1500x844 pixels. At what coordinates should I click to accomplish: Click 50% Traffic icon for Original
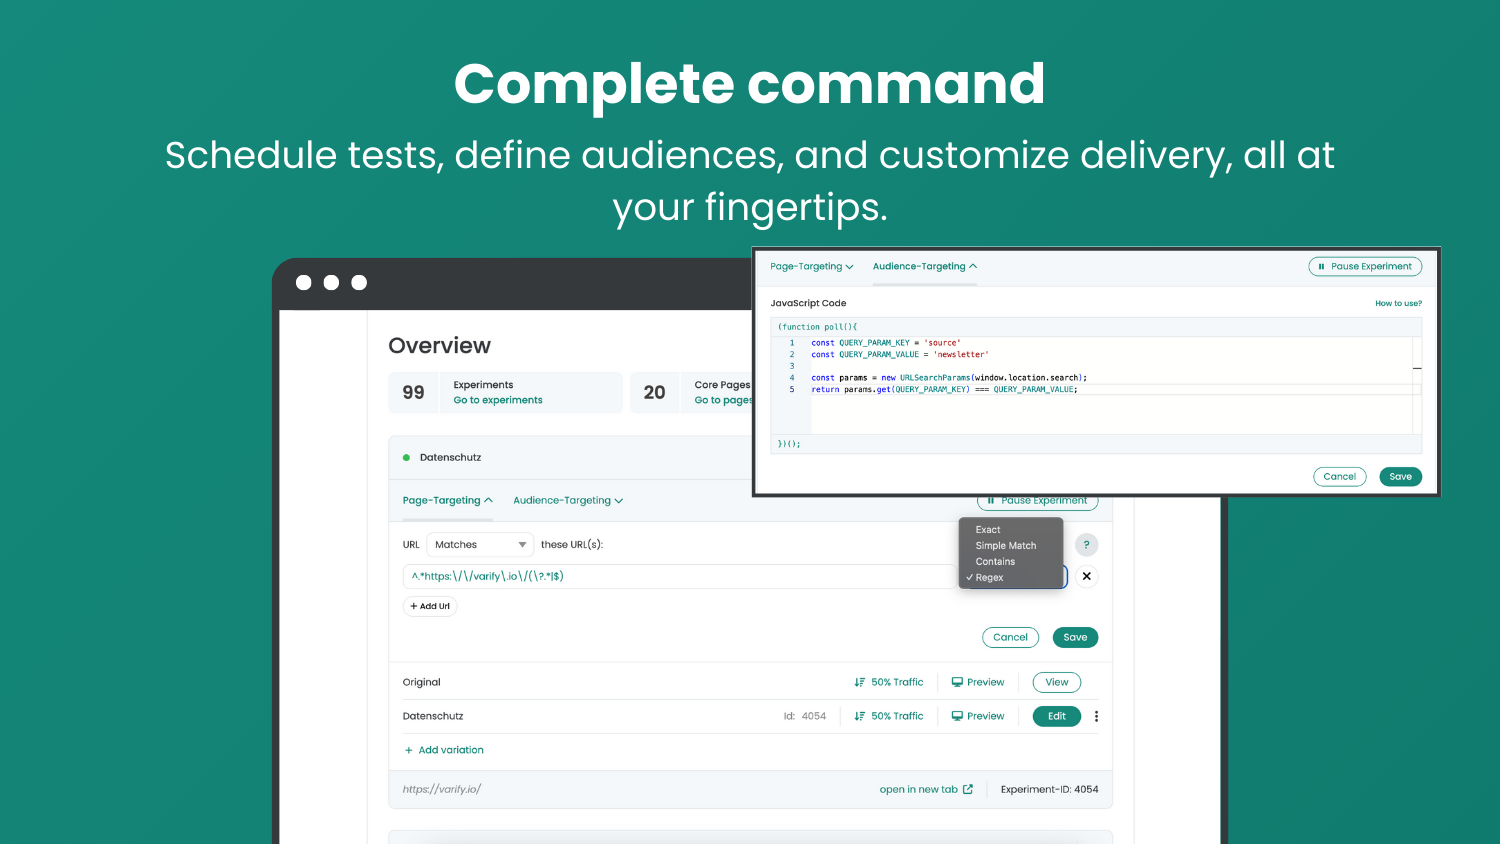click(x=860, y=682)
